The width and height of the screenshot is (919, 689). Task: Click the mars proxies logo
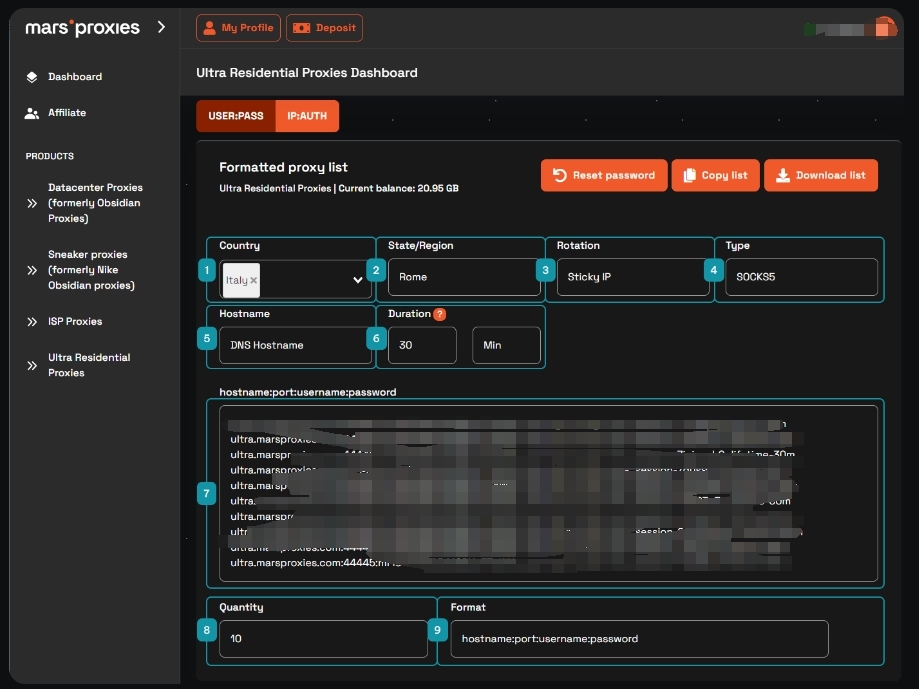[83, 28]
